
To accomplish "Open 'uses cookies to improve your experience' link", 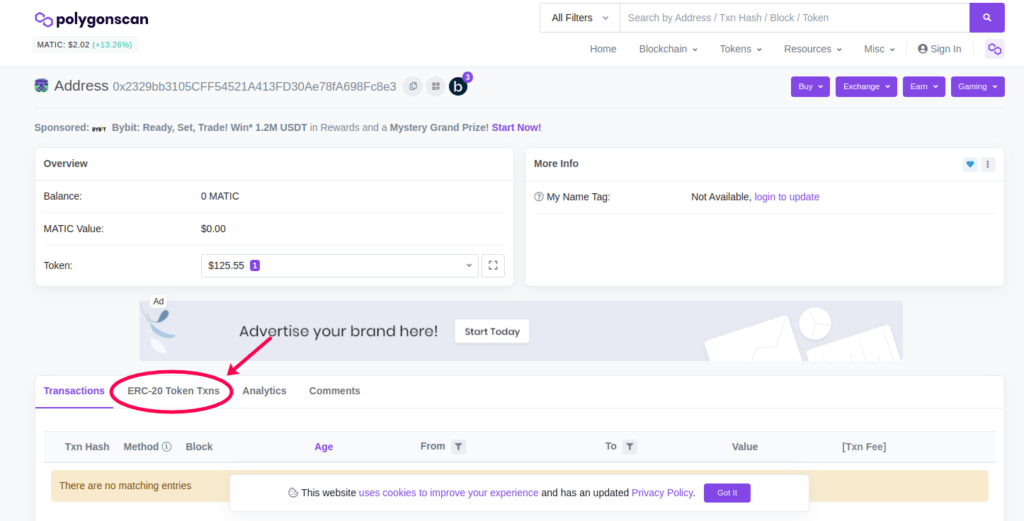I will [x=449, y=493].
